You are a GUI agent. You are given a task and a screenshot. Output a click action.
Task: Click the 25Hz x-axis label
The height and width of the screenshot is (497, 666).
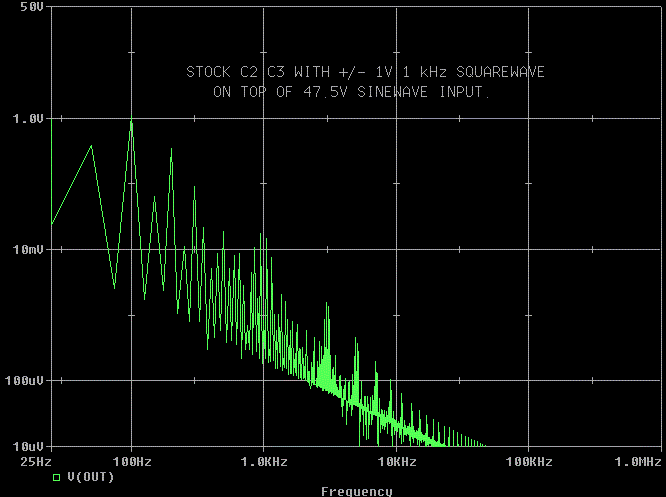36,462
